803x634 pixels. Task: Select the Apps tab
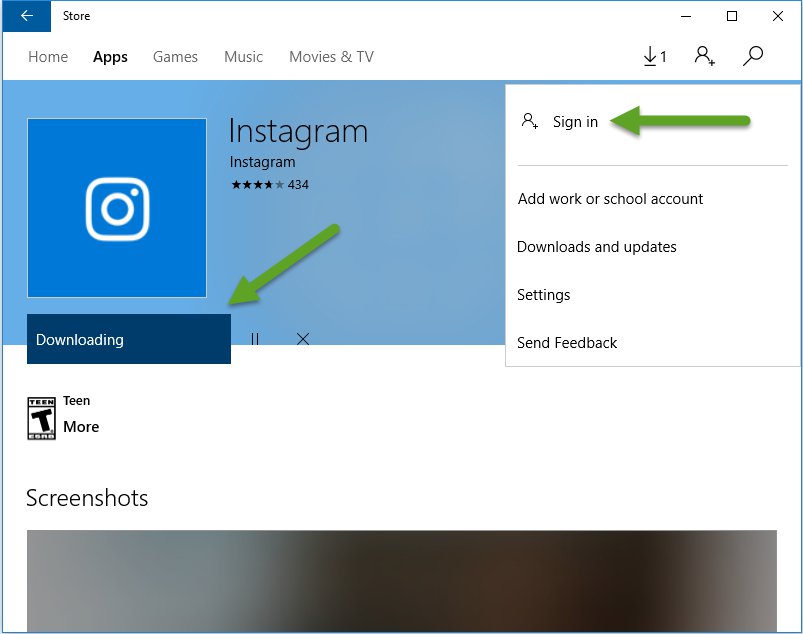110,57
